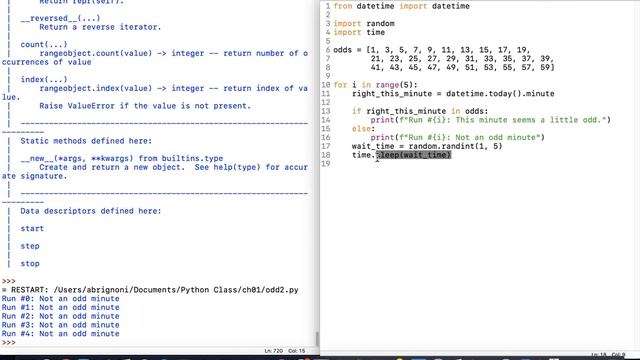640x360 pixels.
Task: Click the 'right_this_minute = datetime.today().minute' line
Action: pyautogui.click(x=453, y=94)
